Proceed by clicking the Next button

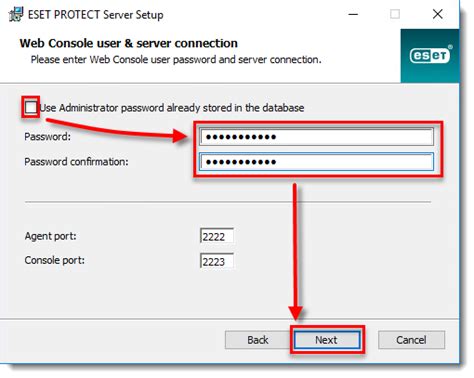click(327, 340)
